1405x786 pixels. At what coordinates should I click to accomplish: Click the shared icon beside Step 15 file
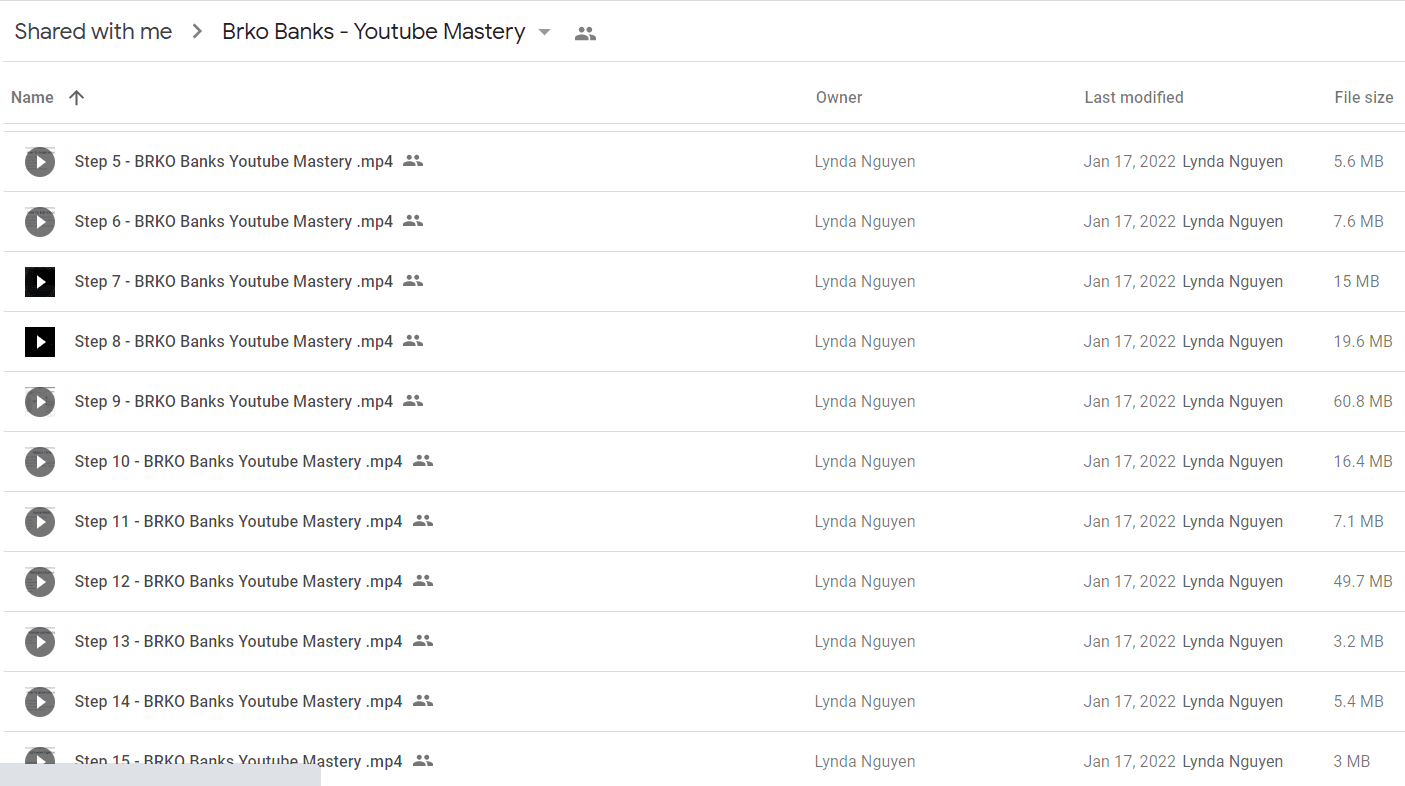click(423, 760)
